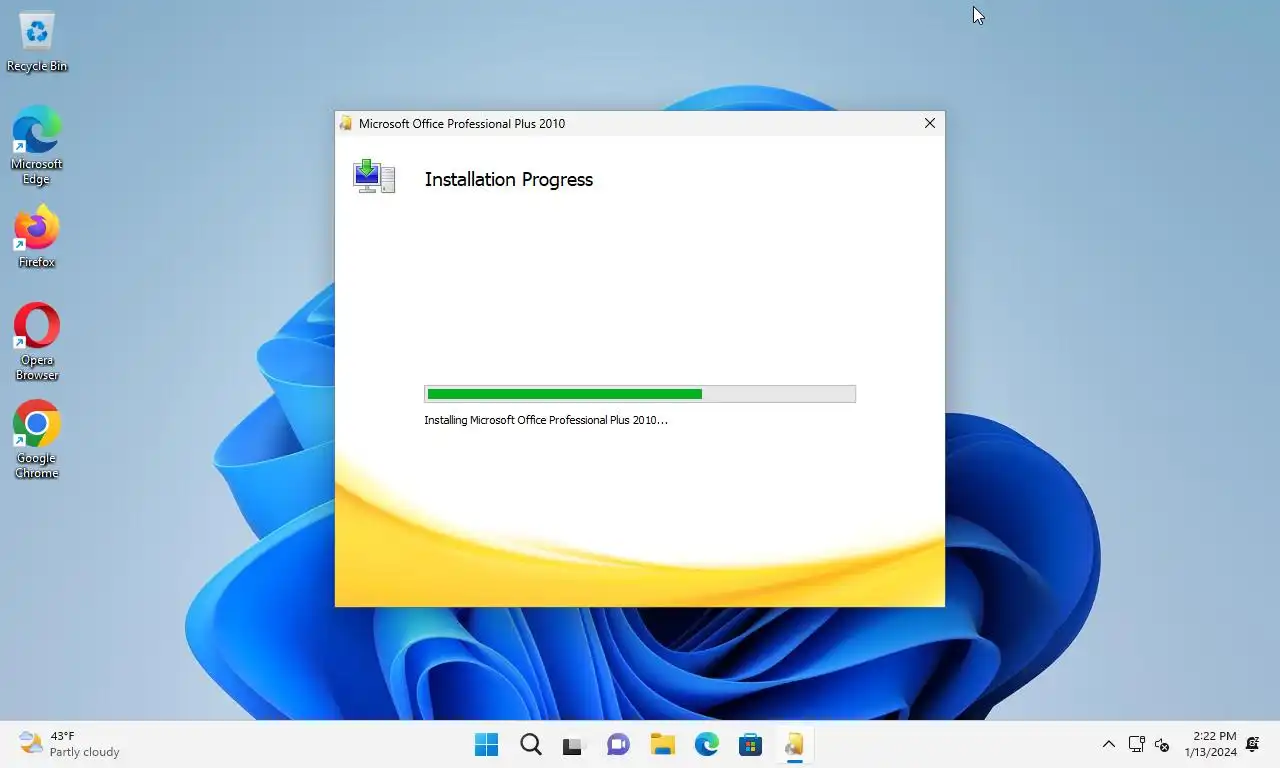Image resolution: width=1280 pixels, height=768 pixels.
Task: Click the "Installing Microsoft Office Professional Plus 2010..." status
Action: point(546,420)
